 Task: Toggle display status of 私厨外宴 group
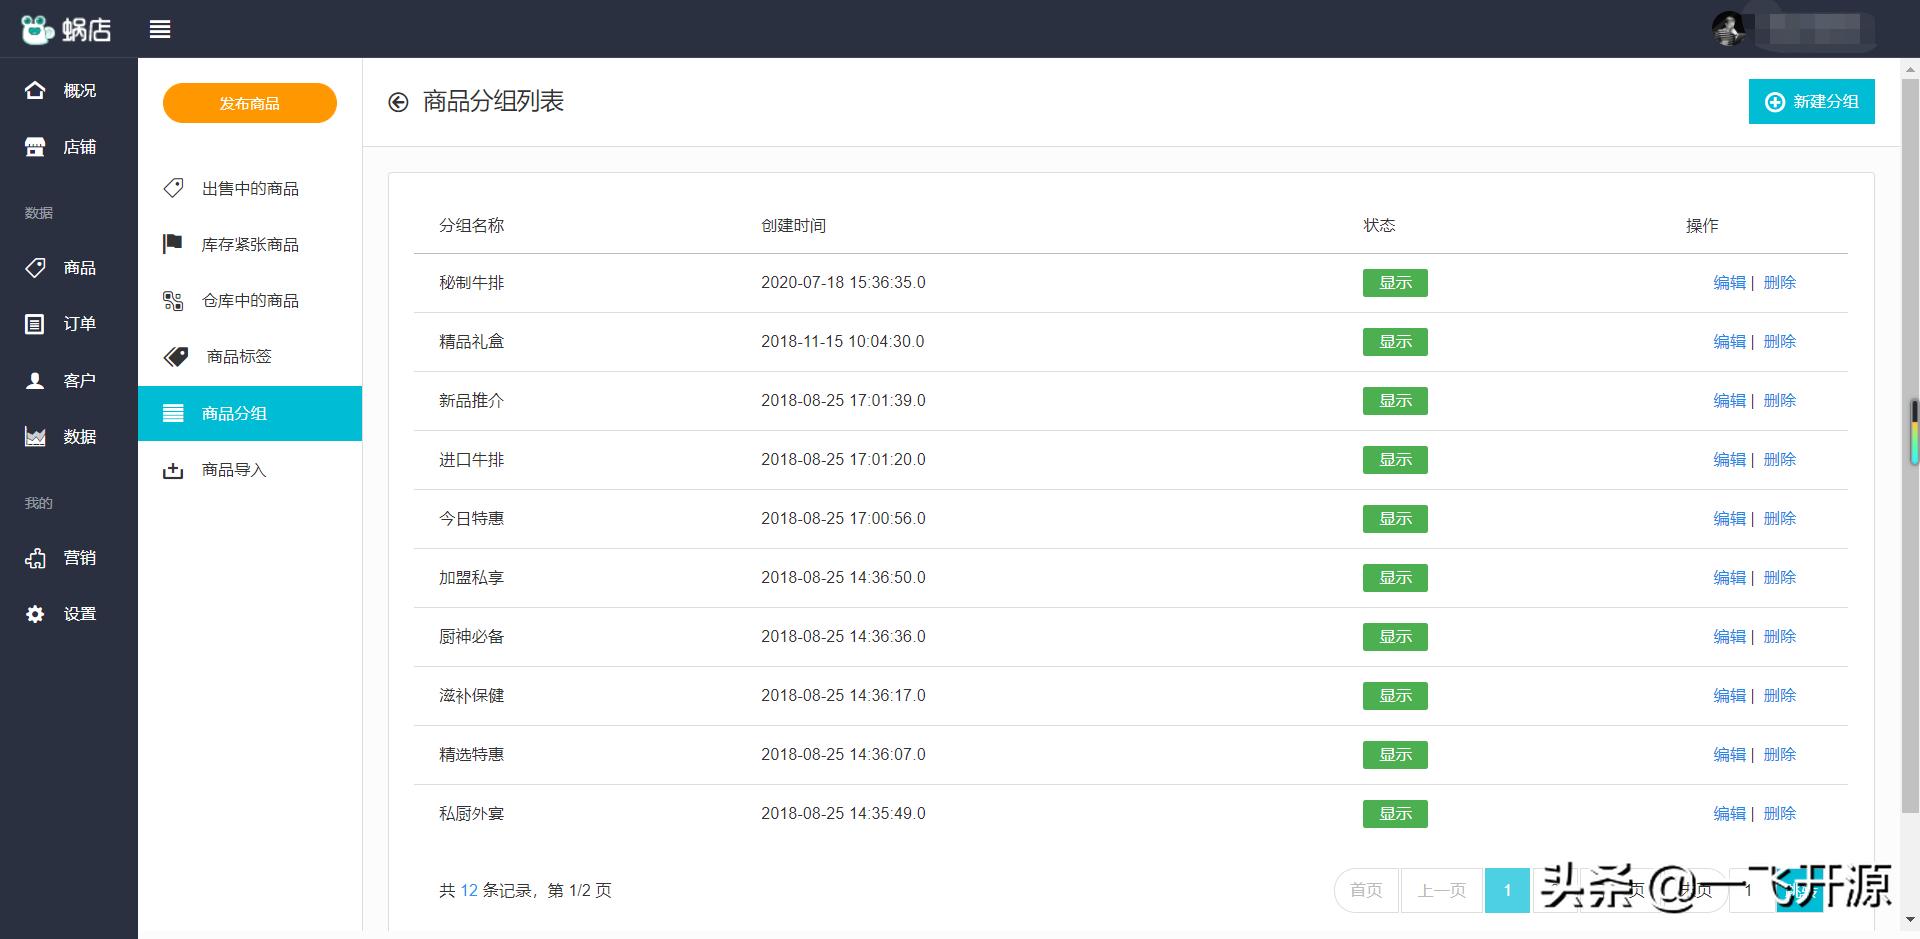(x=1394, y=814)
